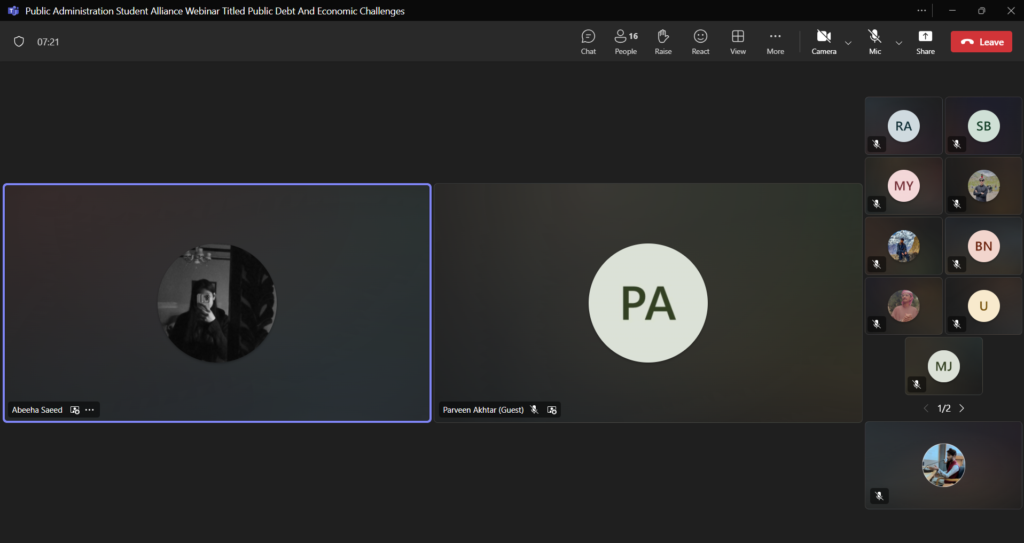
Task: Click the muted mic icon beside Parveen Akhtar
Action: point(534,410)
